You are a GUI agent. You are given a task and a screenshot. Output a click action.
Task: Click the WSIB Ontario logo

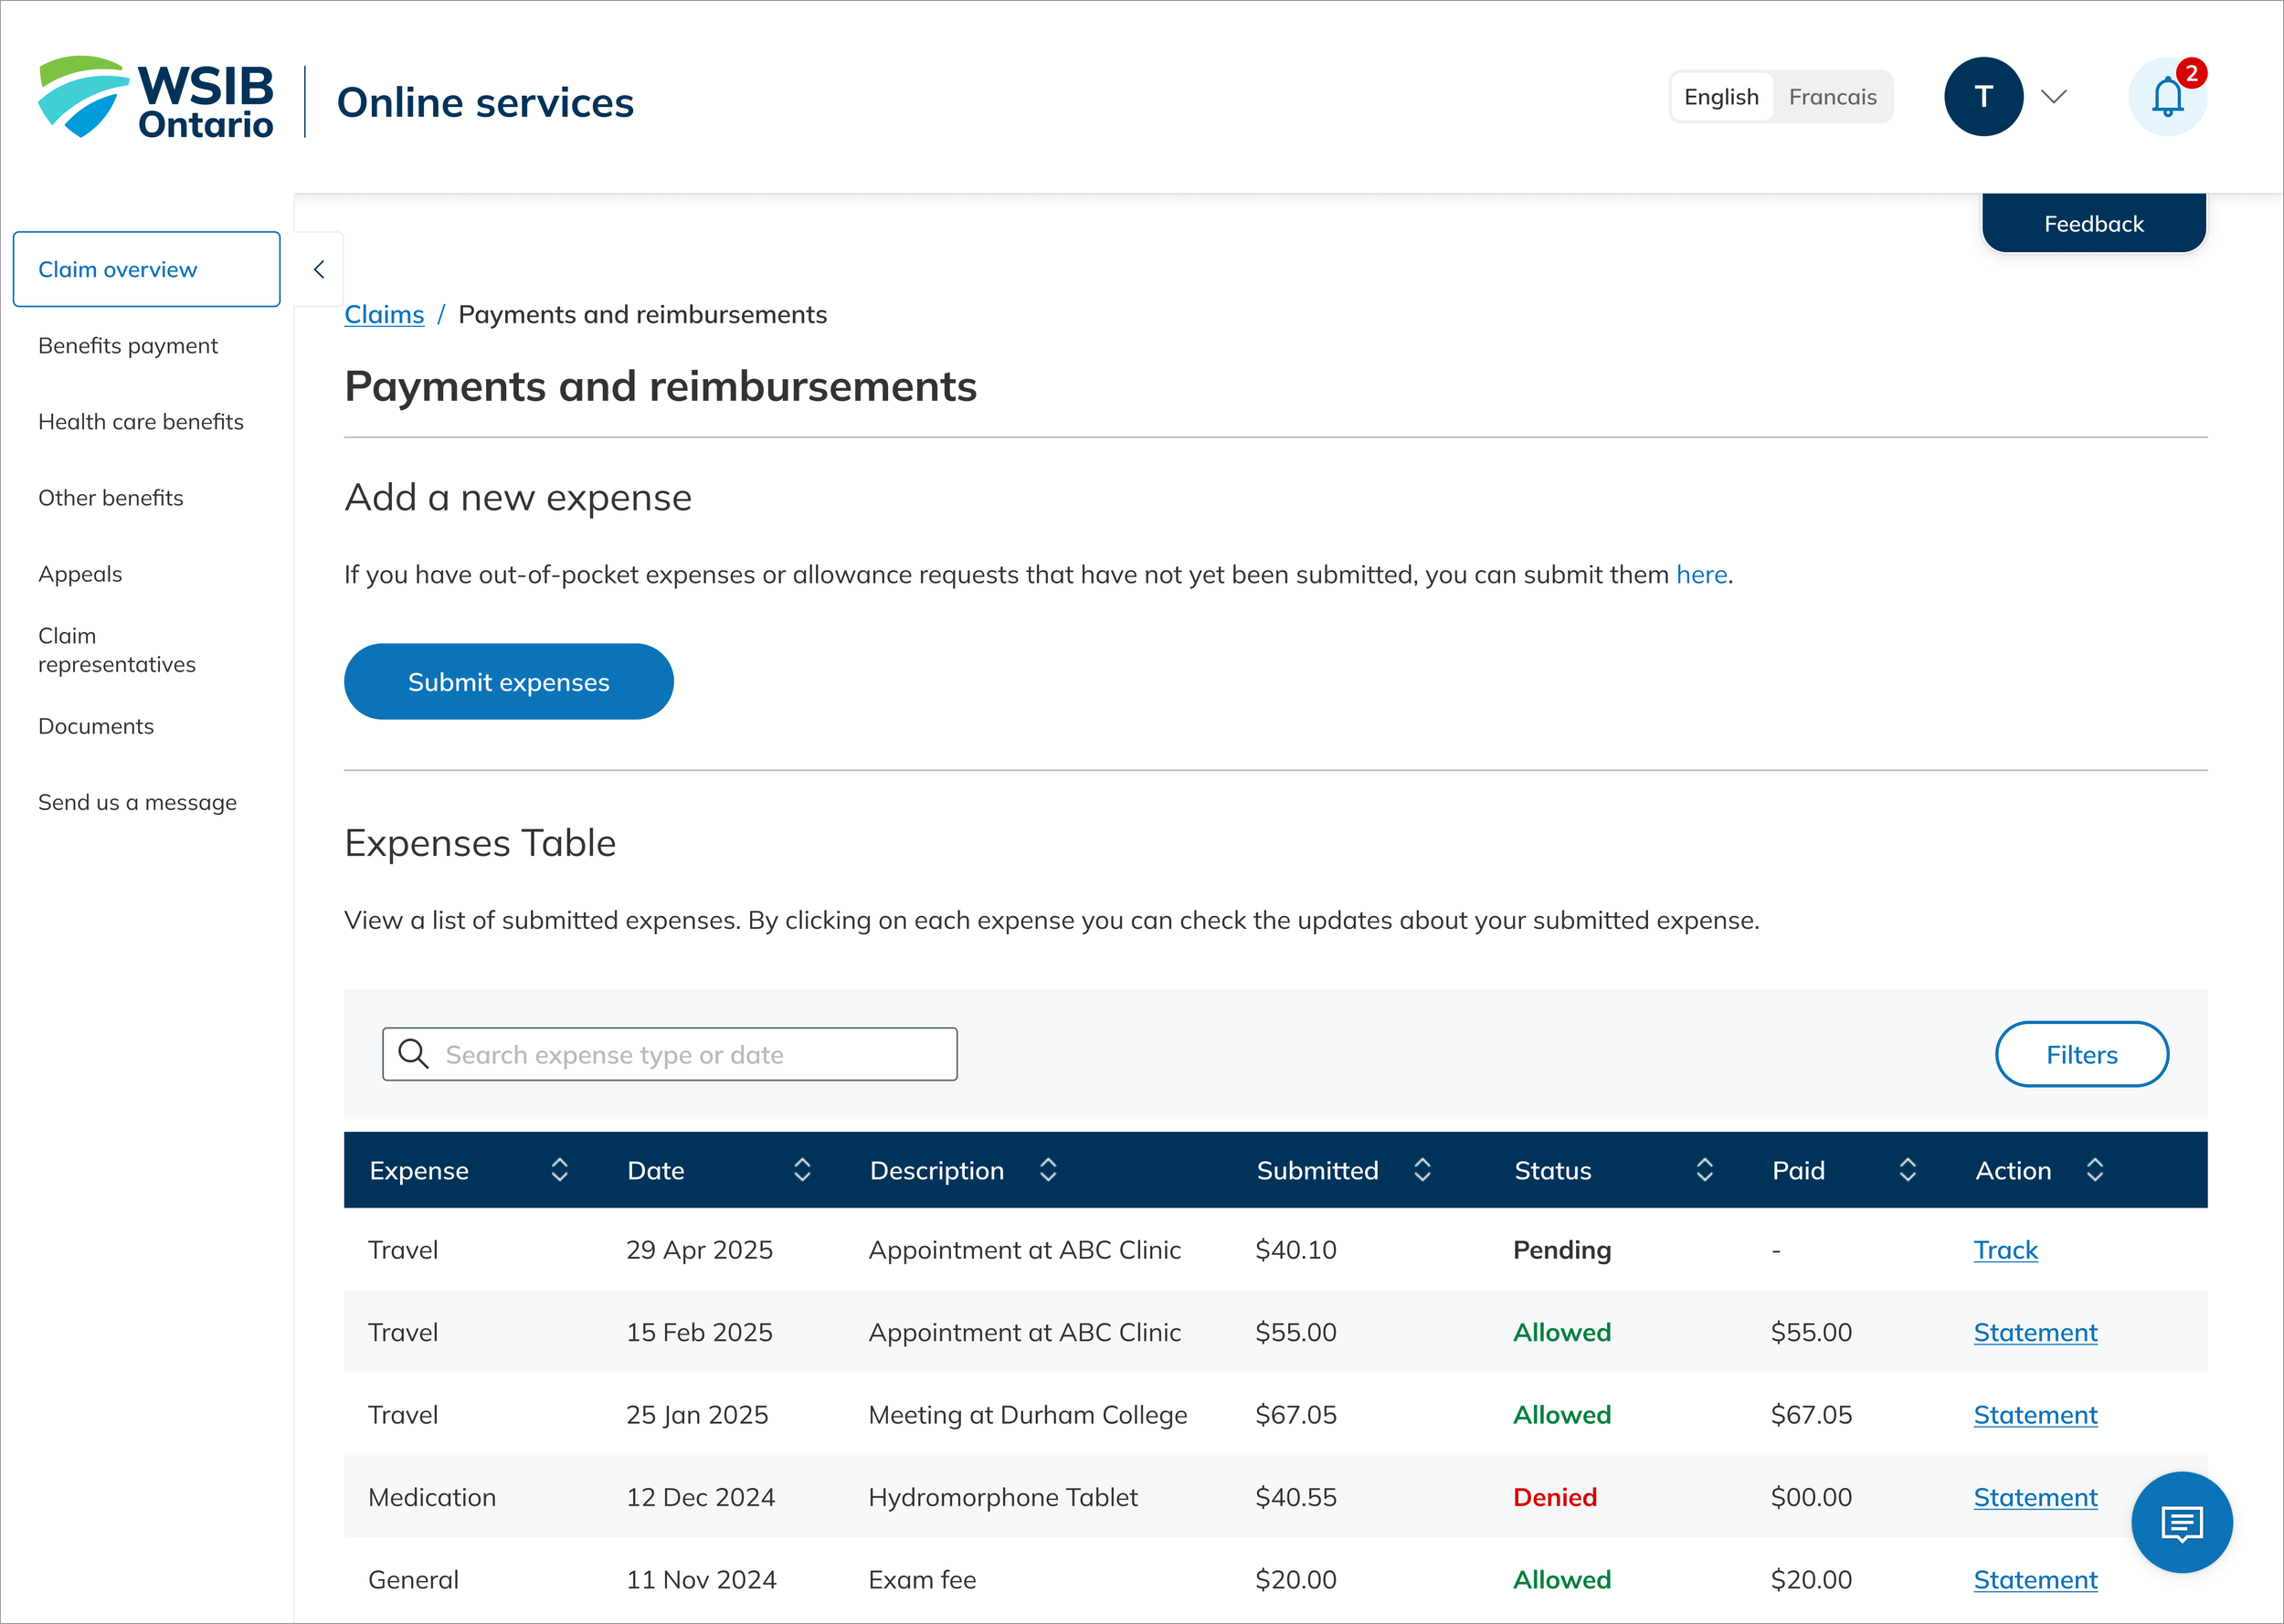pos(156,98)
